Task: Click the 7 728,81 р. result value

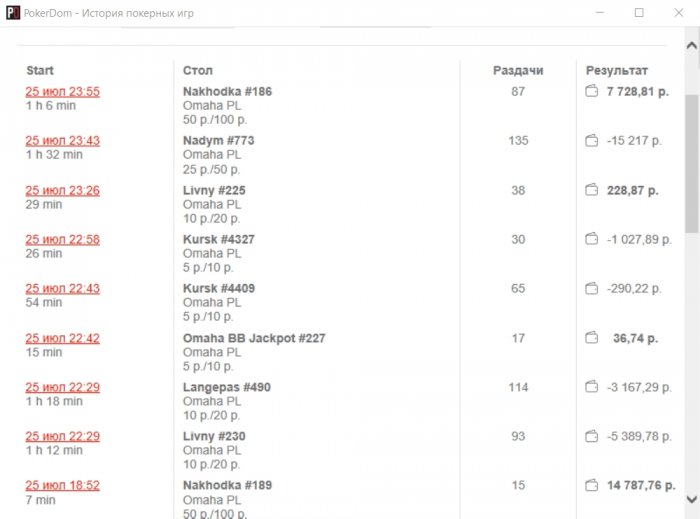Action: (x=638, y=91)
